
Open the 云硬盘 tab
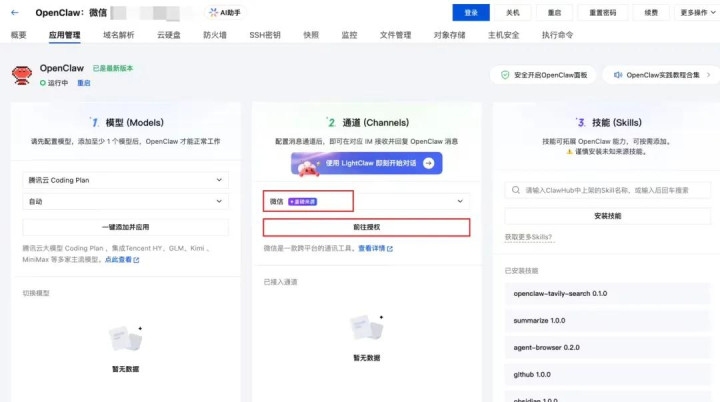(169, 35)
